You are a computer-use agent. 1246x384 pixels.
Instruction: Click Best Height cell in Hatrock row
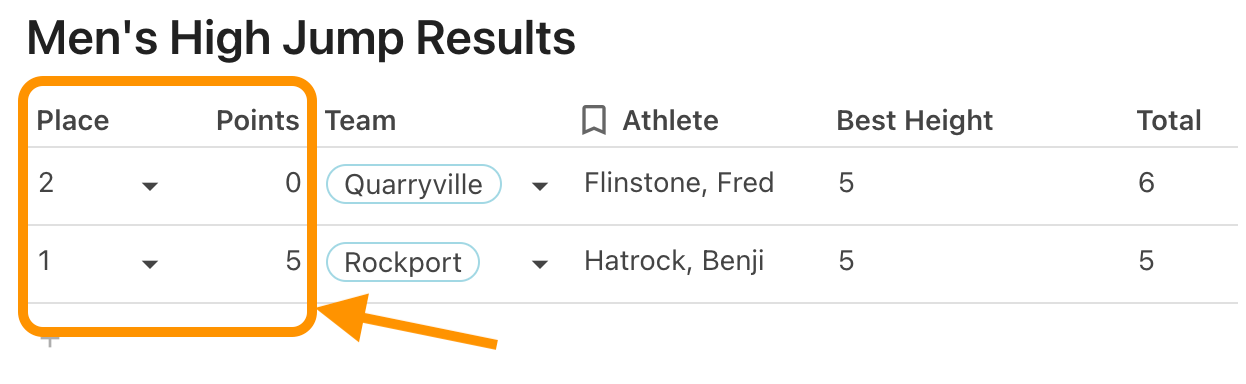(846, 262)
